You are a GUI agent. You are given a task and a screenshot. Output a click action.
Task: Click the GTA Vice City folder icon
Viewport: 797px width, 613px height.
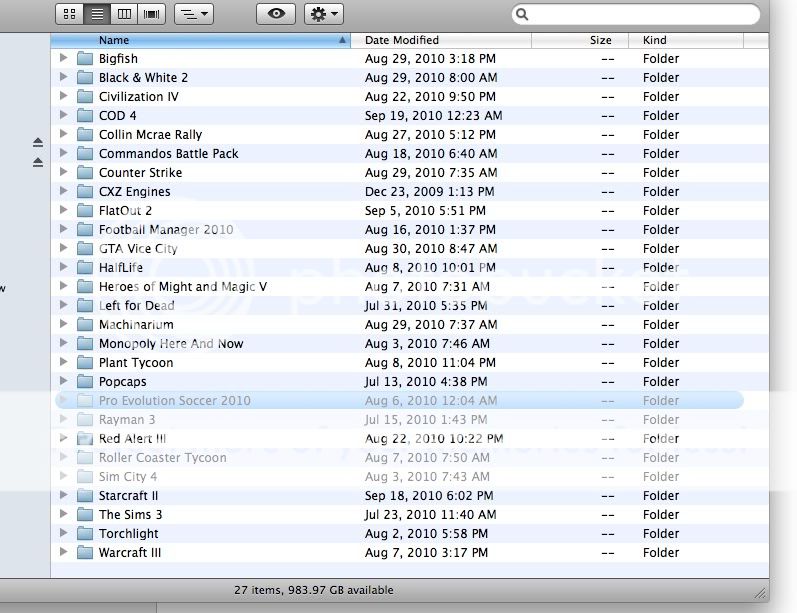(x=85, y=249)
